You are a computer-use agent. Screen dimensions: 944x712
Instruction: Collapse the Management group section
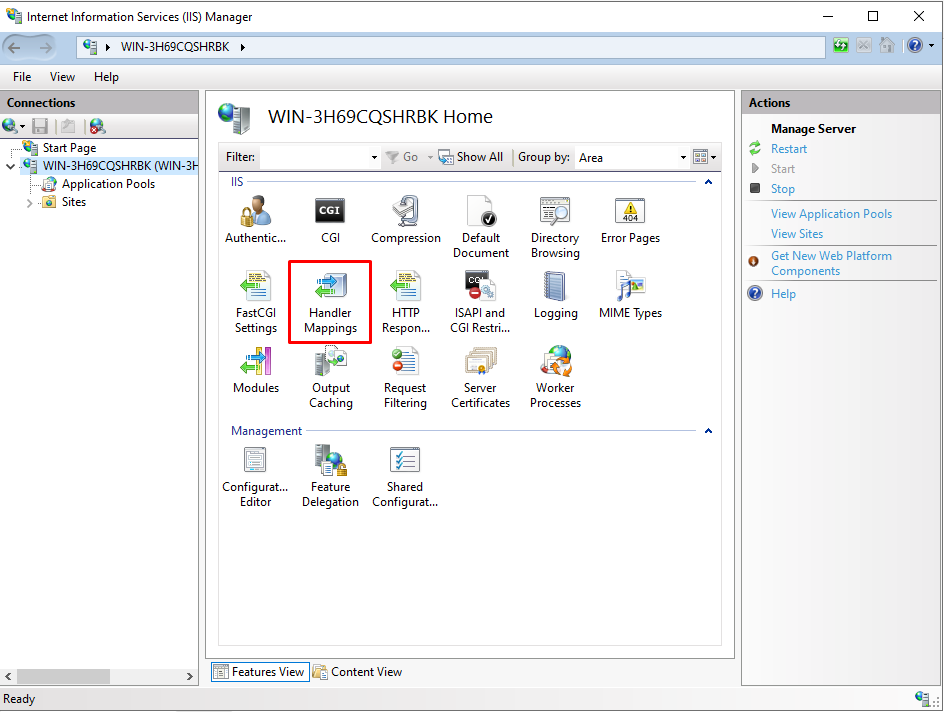coord(709,431)
